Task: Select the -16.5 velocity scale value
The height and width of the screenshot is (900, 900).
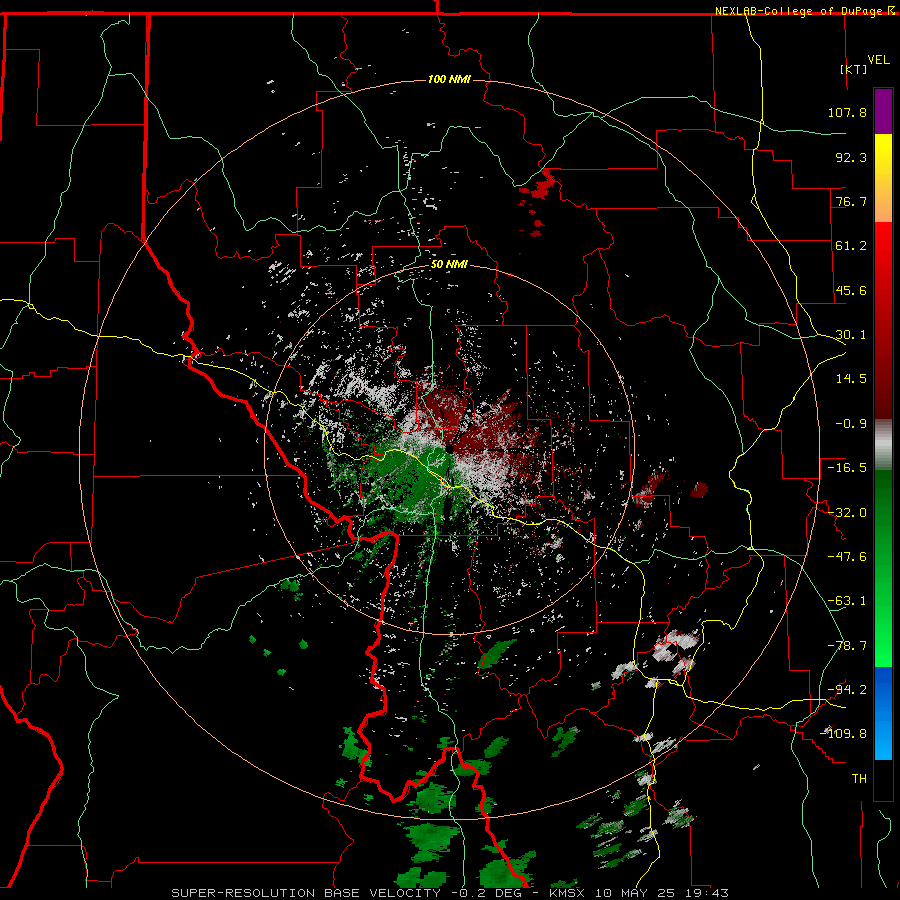Action: pyautogui.click(x=847, y=468)
